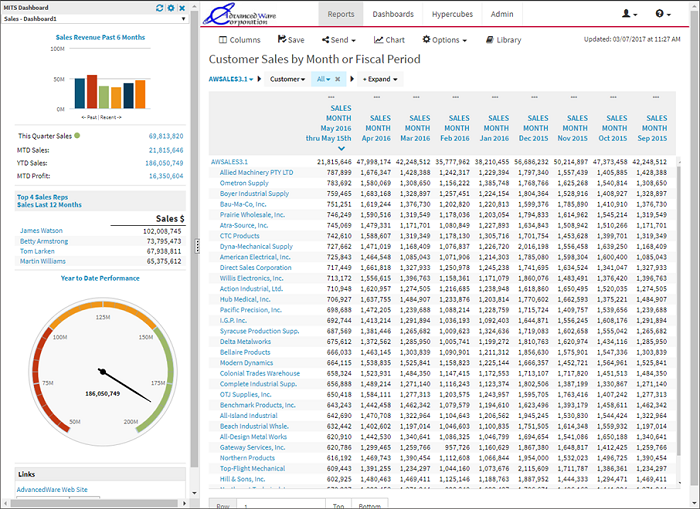Switch to the Dashboards tab
The width and height of the screenshot is (700, 509).
[x=393, y=14]
